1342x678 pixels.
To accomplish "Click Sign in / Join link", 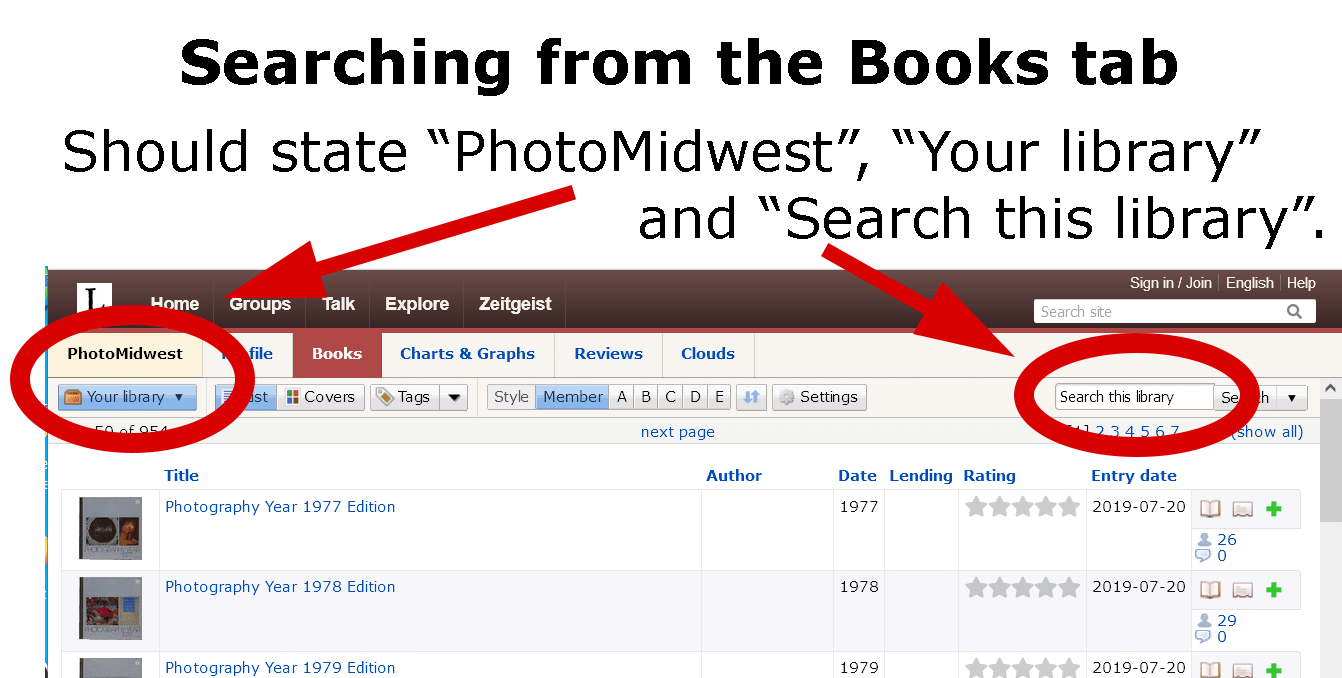I will (1170, 283).
